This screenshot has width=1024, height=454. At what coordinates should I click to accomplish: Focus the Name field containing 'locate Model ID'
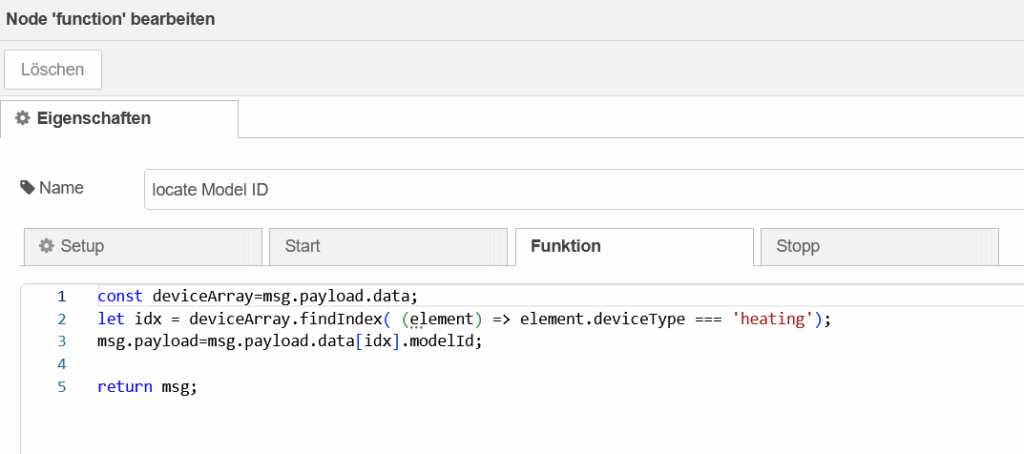(x=584, y=189)
